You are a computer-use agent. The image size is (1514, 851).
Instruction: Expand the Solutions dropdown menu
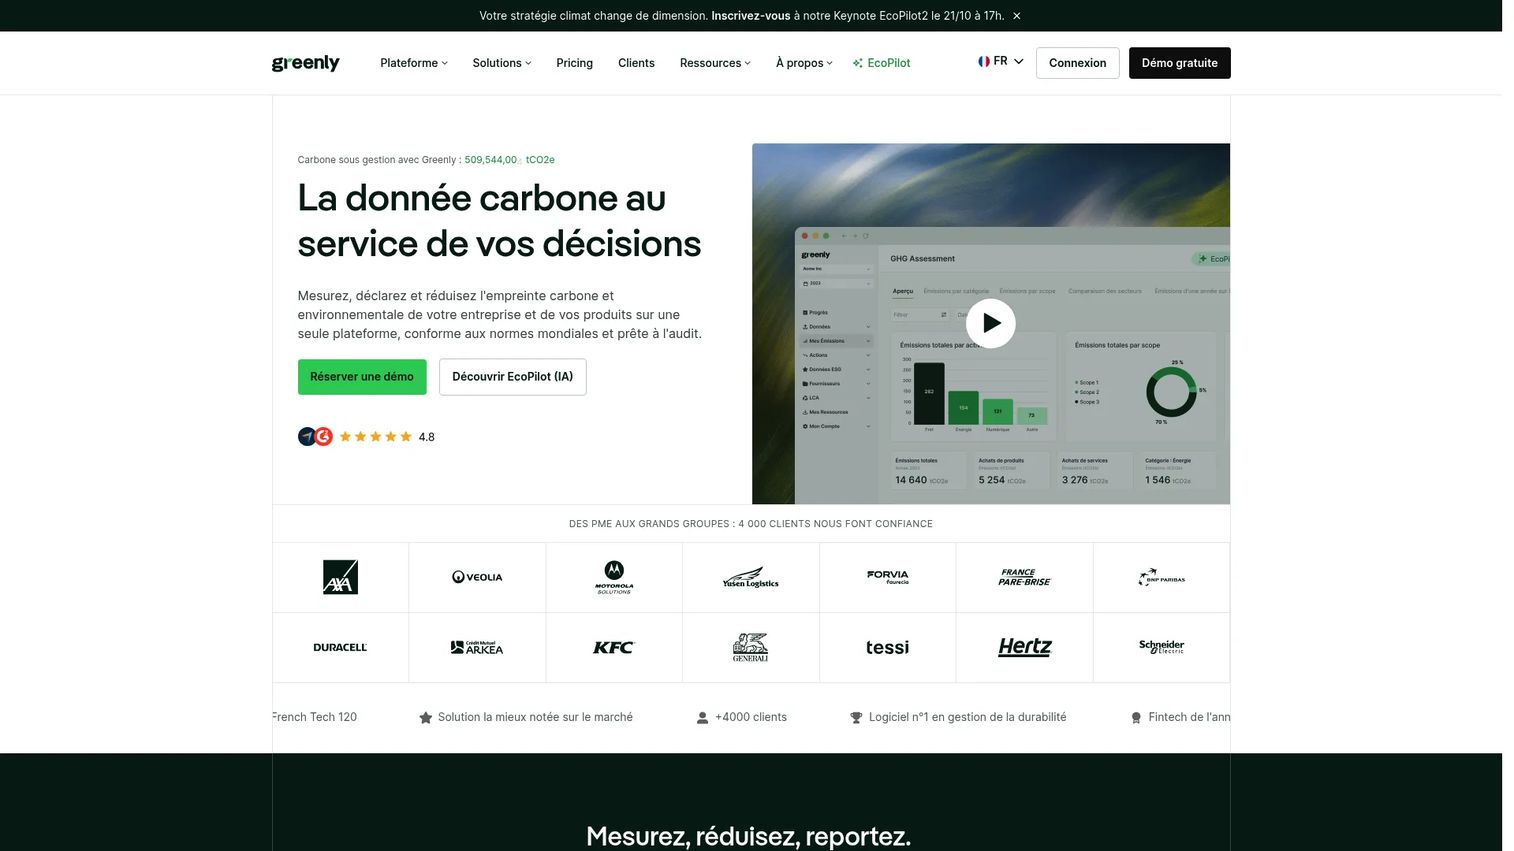[502, 63]
